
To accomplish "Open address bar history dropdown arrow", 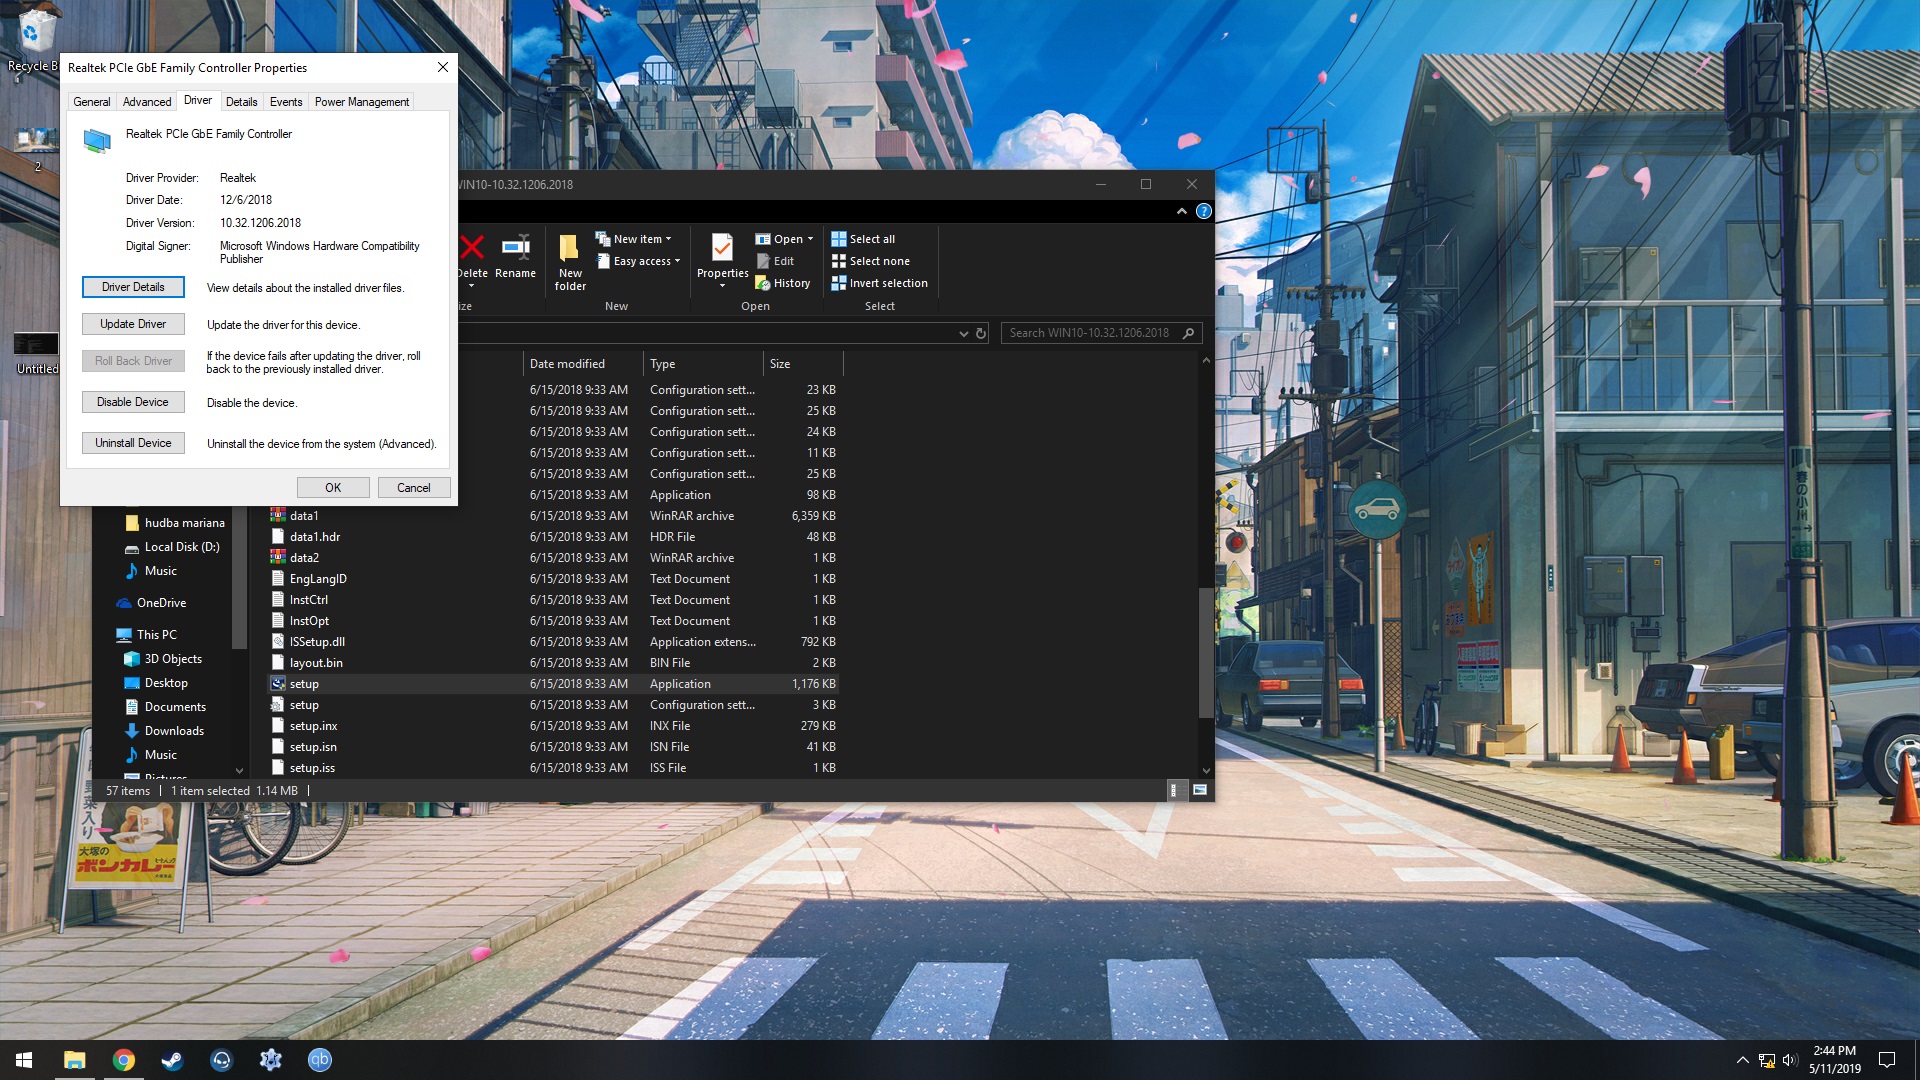I will click(963, 333).
